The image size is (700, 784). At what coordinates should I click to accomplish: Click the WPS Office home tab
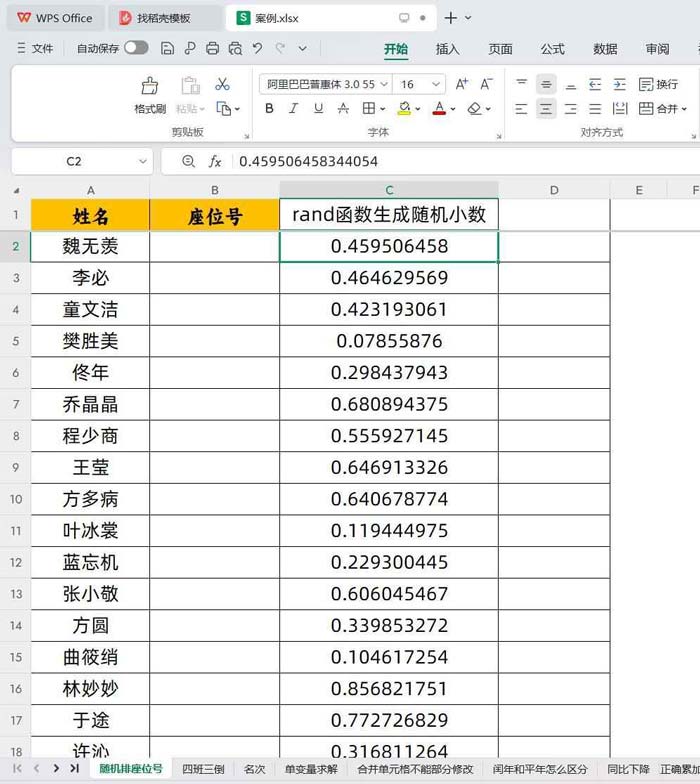coord(55,18)
